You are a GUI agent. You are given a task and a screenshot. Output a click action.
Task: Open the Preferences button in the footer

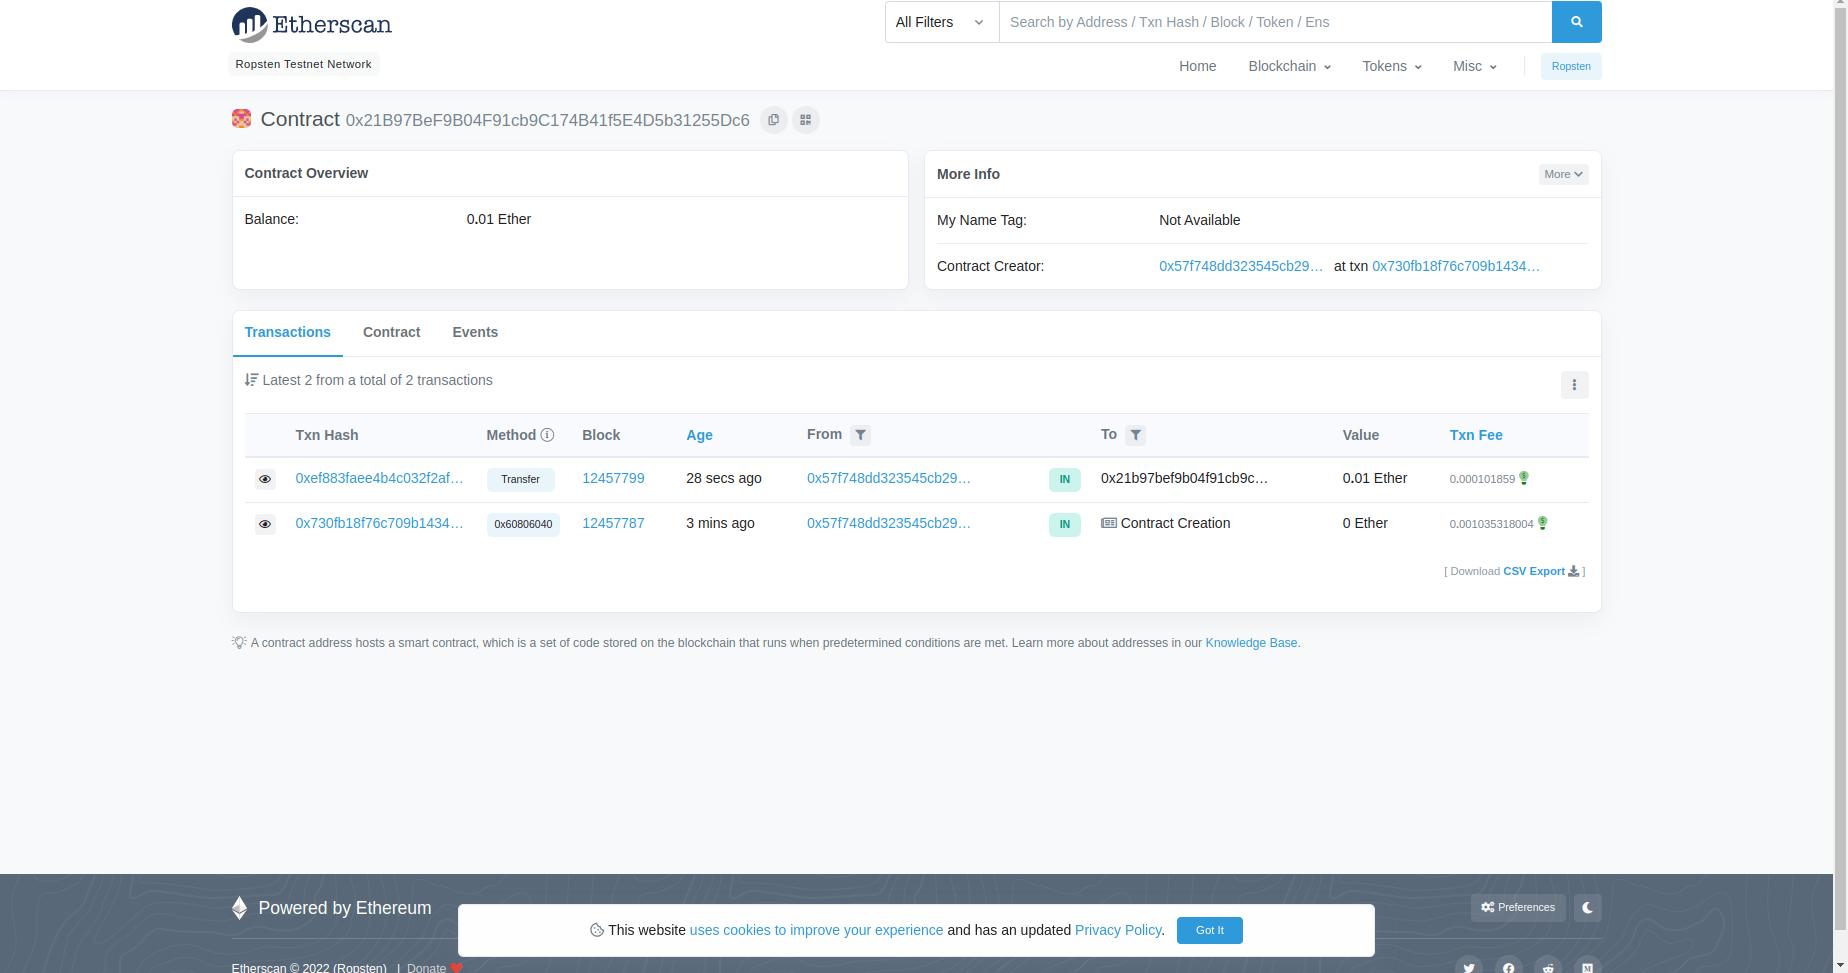pos(1518,908)
